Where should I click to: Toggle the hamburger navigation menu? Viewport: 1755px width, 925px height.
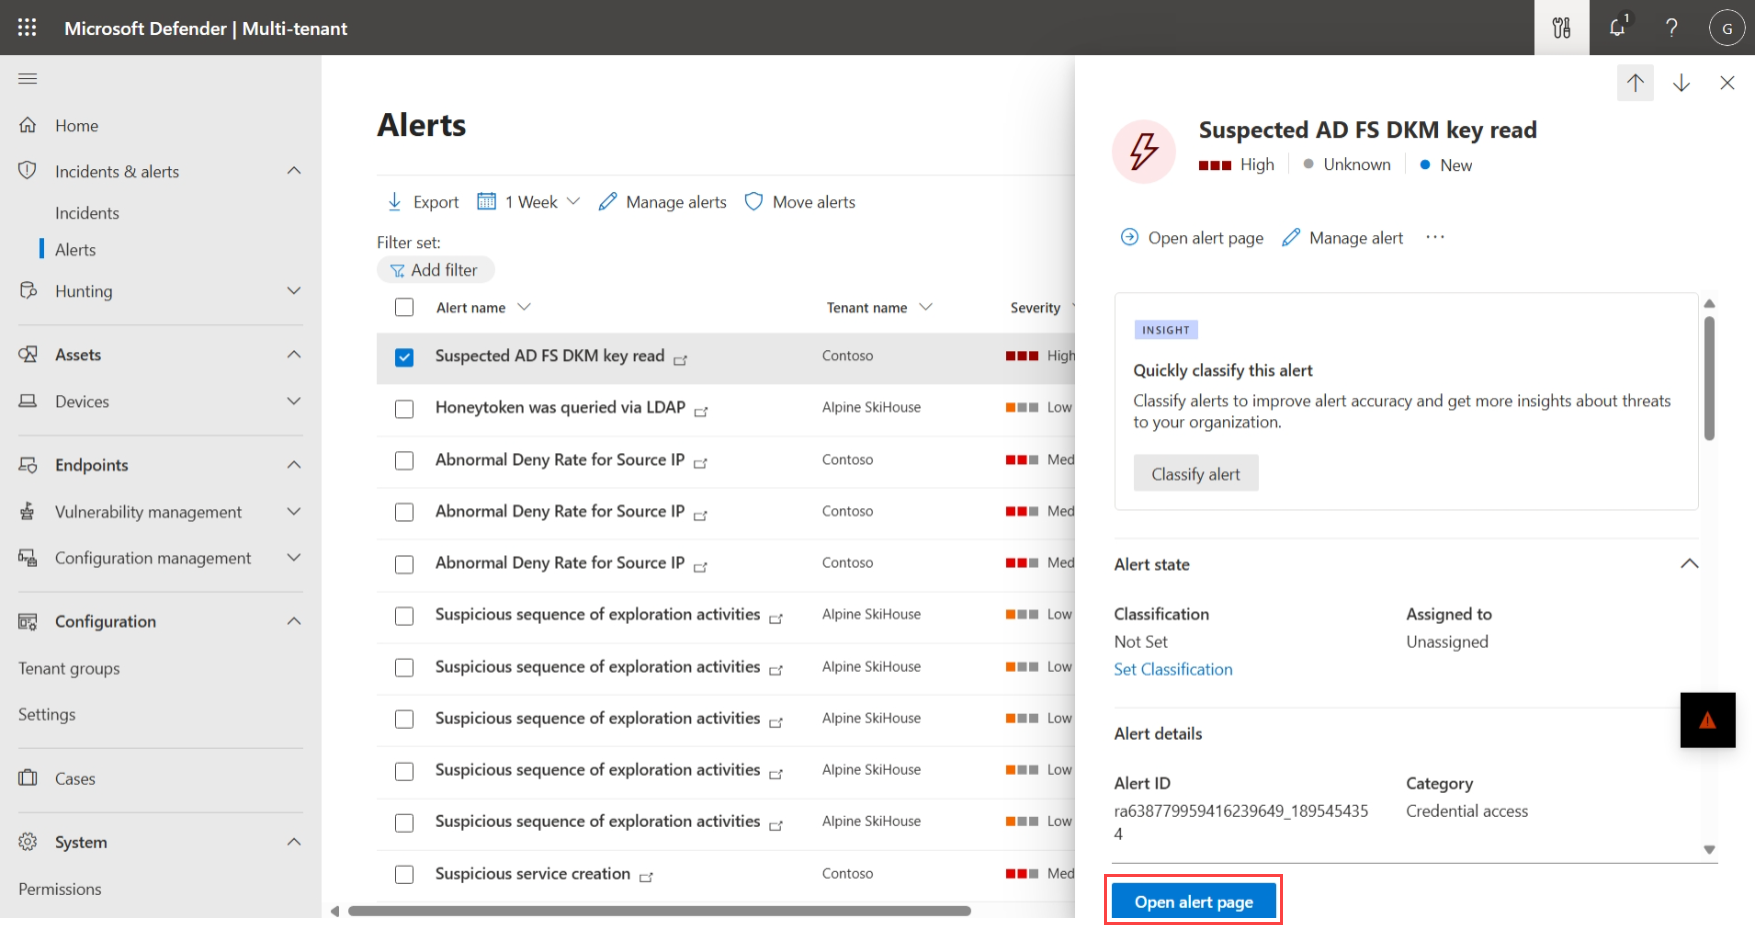(28, 78)
